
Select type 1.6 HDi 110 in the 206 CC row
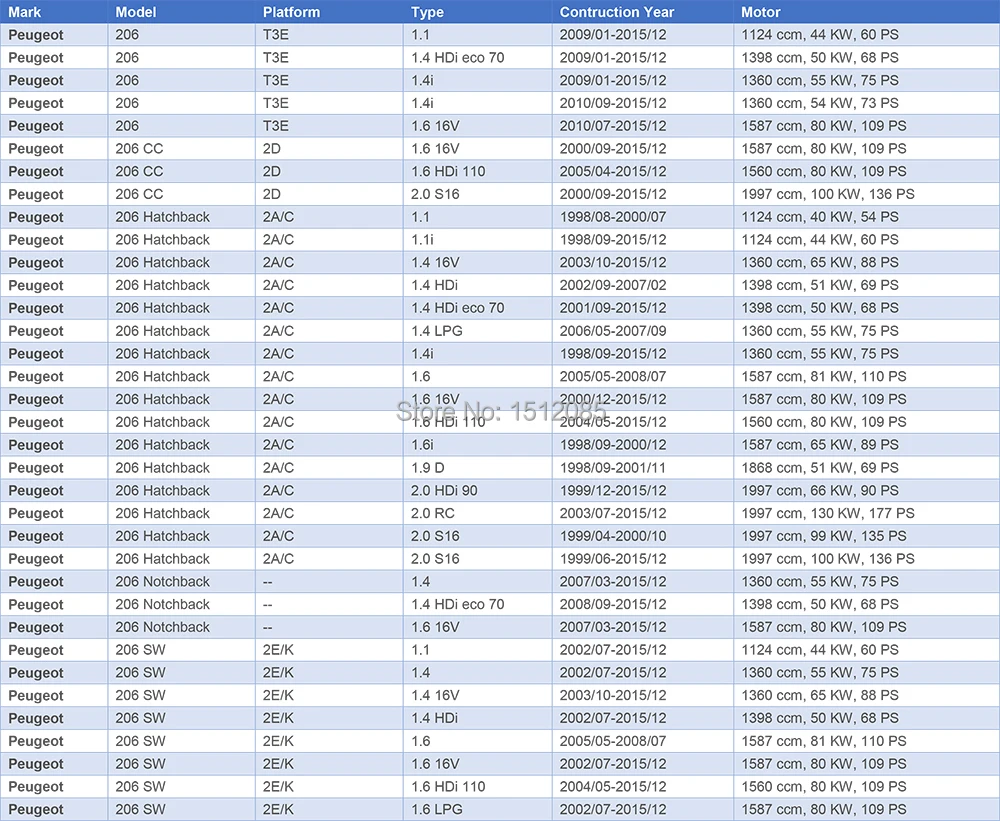point(448,172)
